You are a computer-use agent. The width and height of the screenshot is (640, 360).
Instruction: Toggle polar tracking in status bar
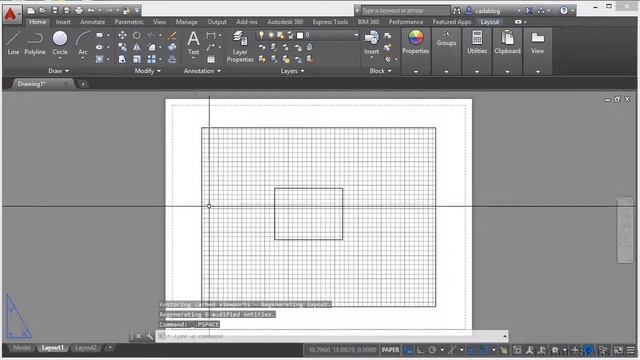[x=433, y=350]
